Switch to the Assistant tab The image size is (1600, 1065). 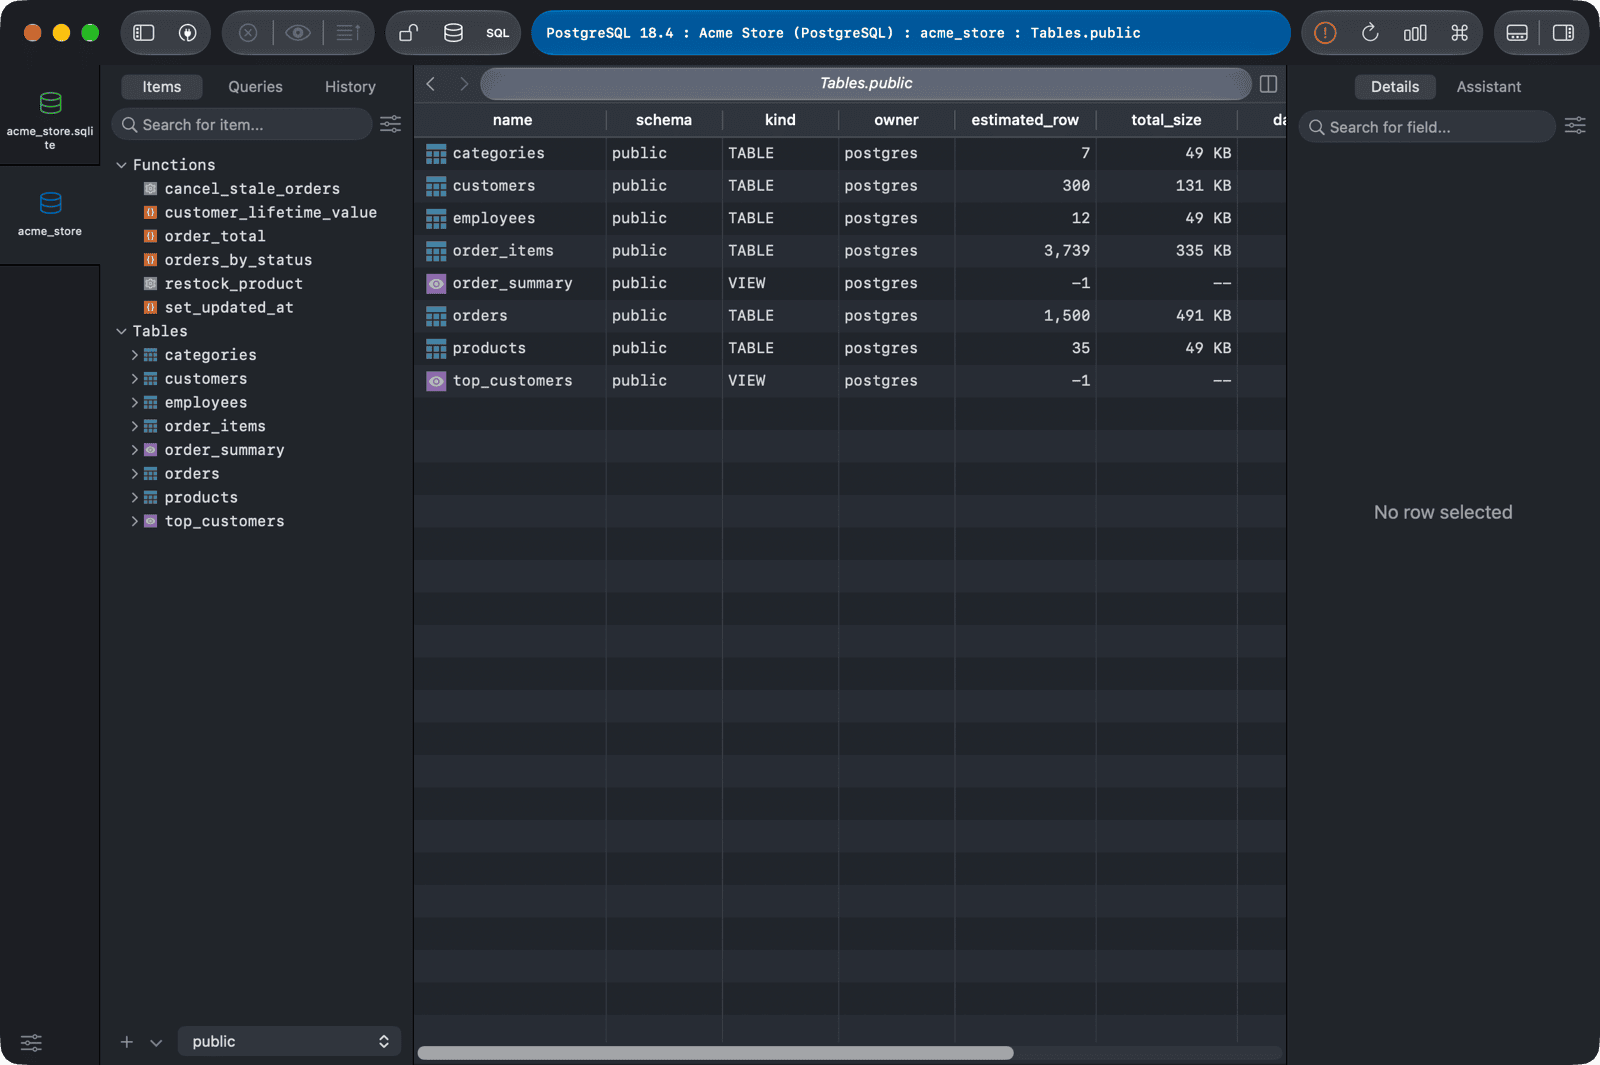click(1488, 87)
